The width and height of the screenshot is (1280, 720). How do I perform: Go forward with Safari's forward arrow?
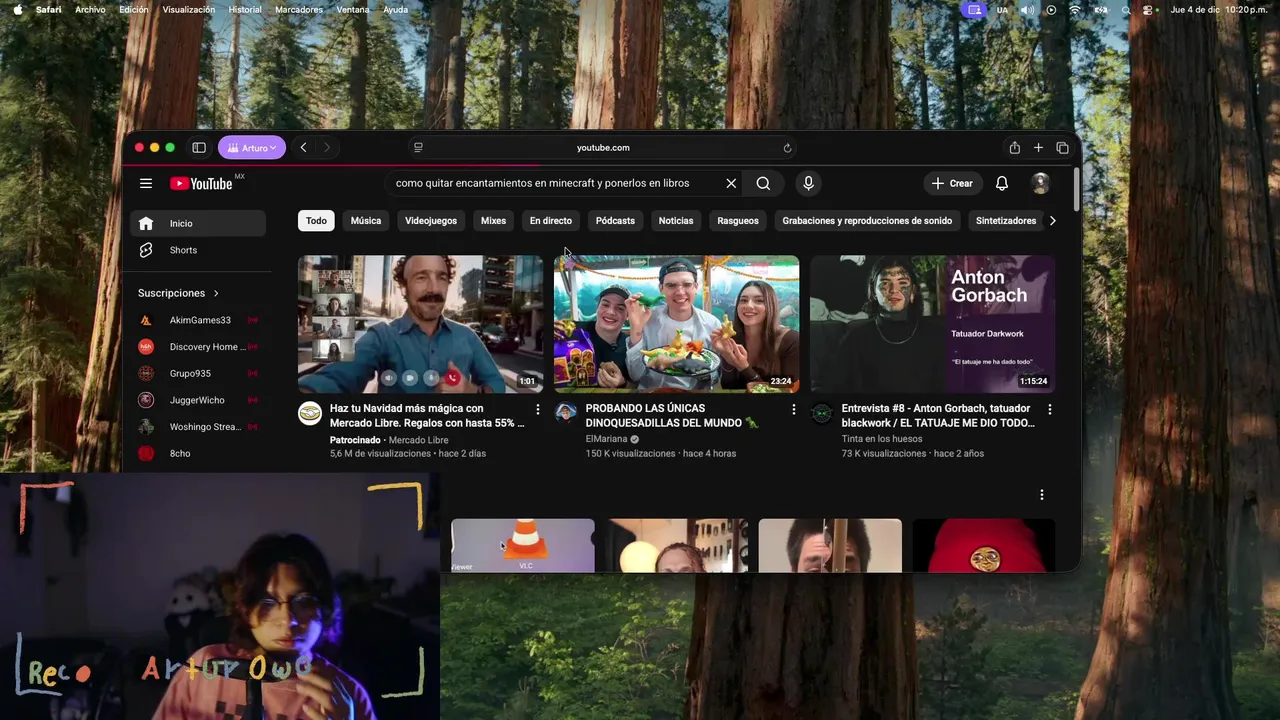click(x=326, y=148)
